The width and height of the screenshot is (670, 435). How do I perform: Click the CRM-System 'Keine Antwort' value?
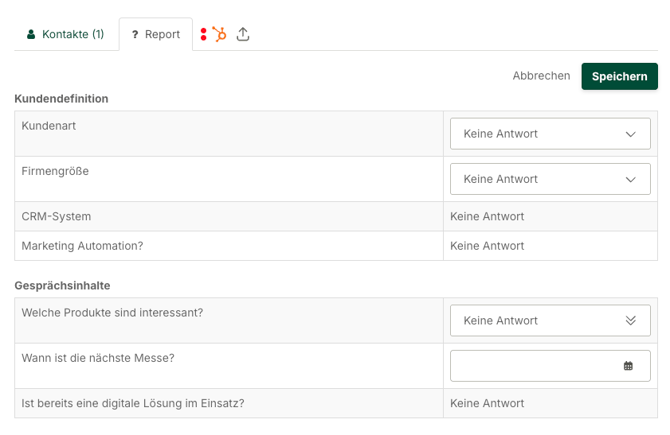(487, 216)
